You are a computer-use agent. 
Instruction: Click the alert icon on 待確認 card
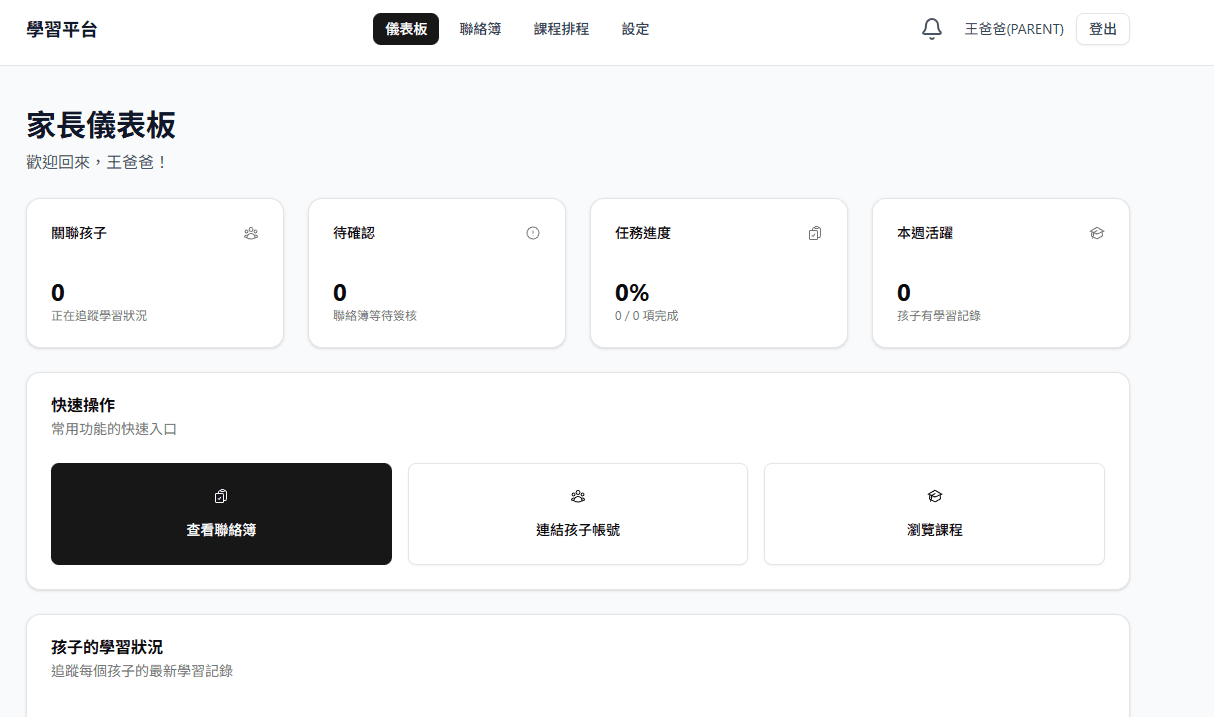(x=532, y=233)
